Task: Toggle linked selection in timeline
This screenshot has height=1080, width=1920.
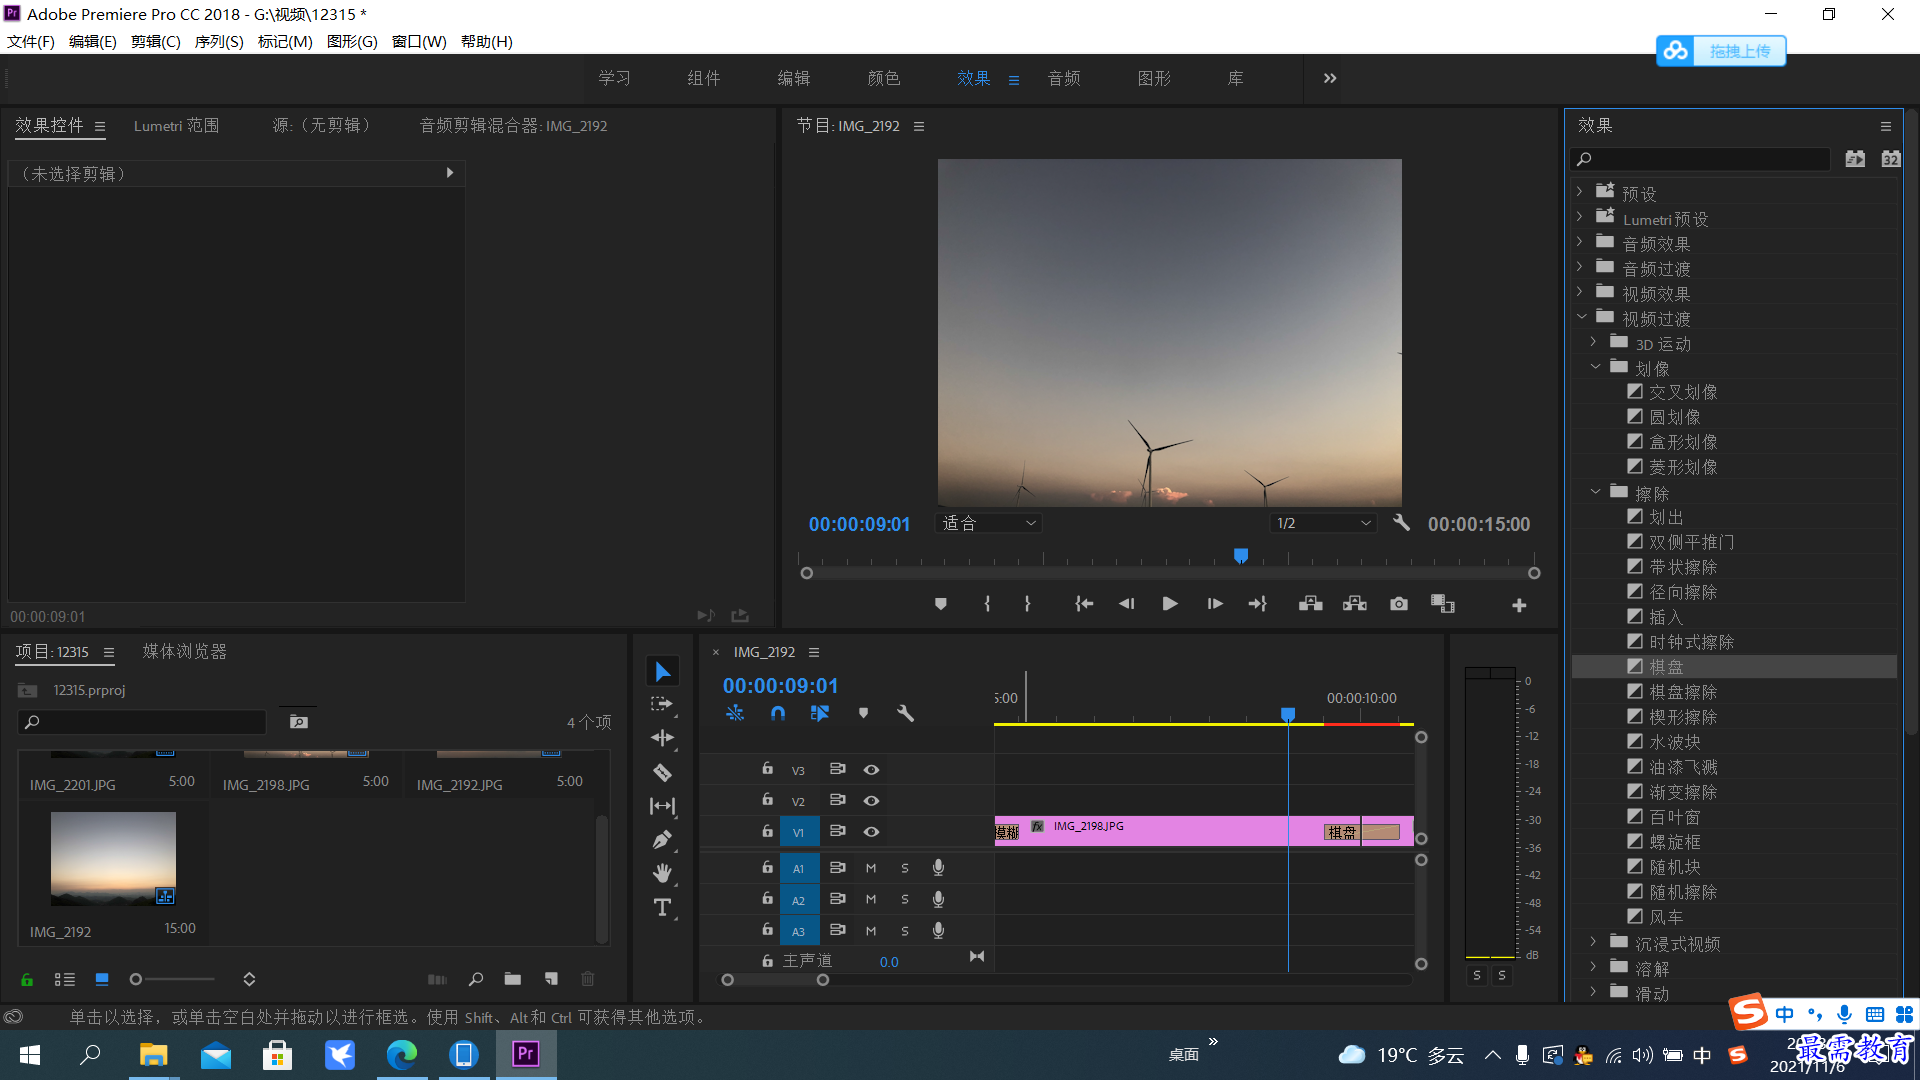Action: [x=820, y=713]
